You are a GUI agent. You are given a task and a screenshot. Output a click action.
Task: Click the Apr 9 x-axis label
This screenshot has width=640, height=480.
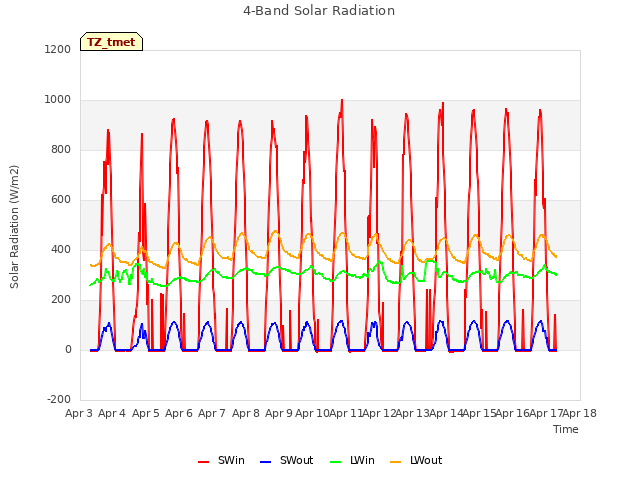pyautogui.click(x=279, y=413)
